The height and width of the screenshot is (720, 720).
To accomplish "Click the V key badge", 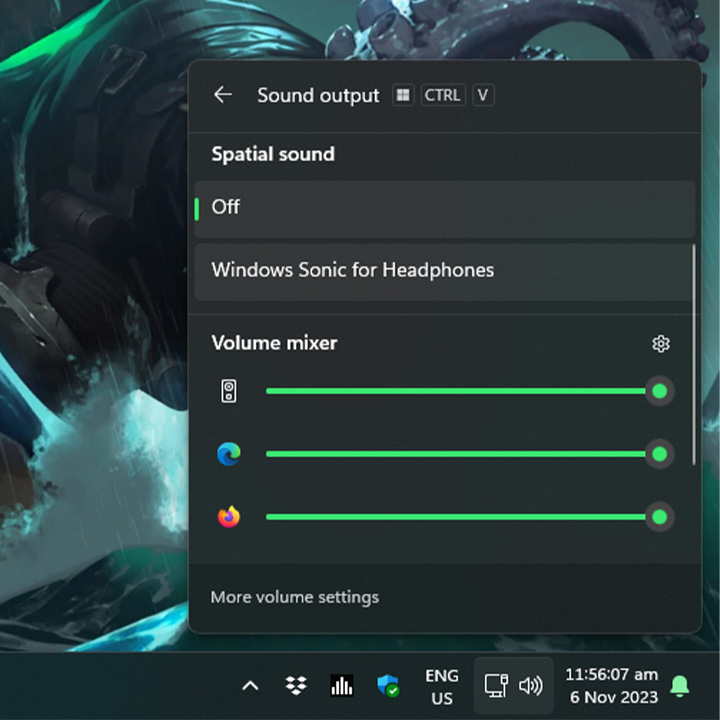I will point(483,95).
